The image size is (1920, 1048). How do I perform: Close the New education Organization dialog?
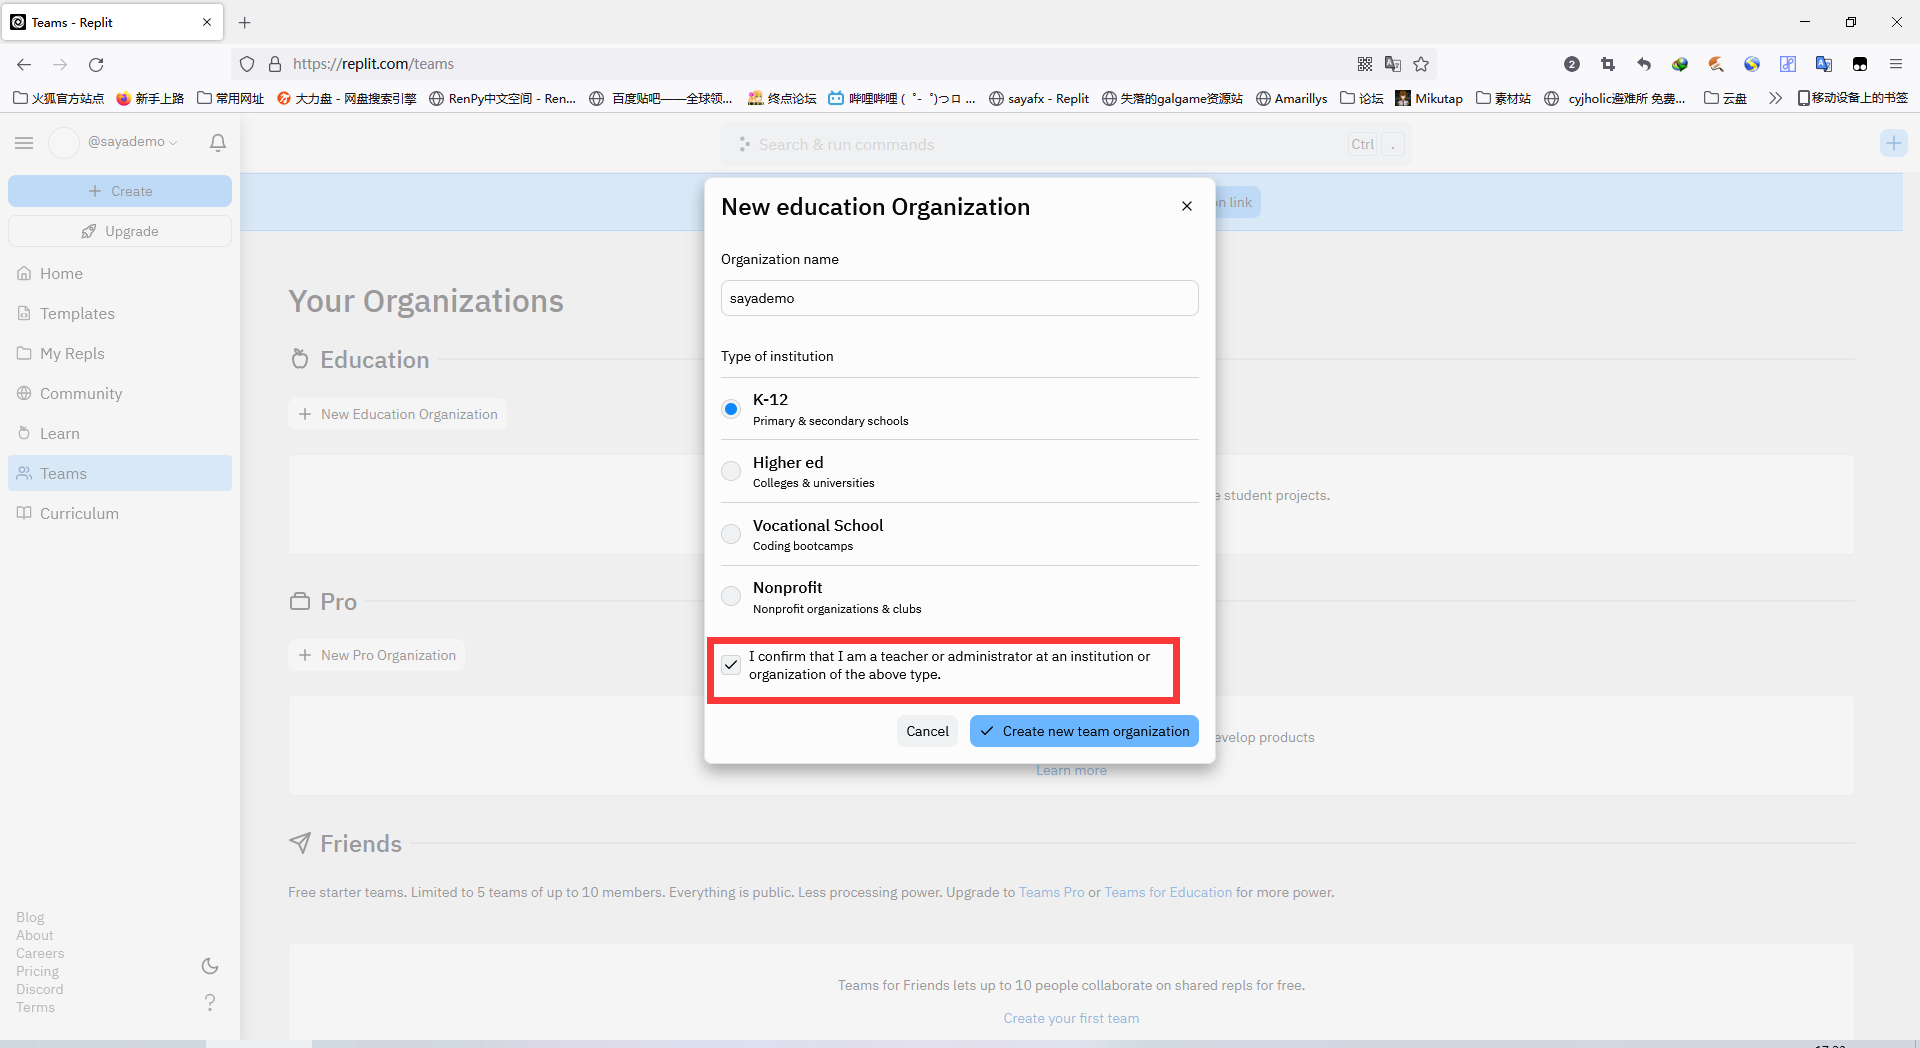pyautogui.click(x=1187, y=206)
